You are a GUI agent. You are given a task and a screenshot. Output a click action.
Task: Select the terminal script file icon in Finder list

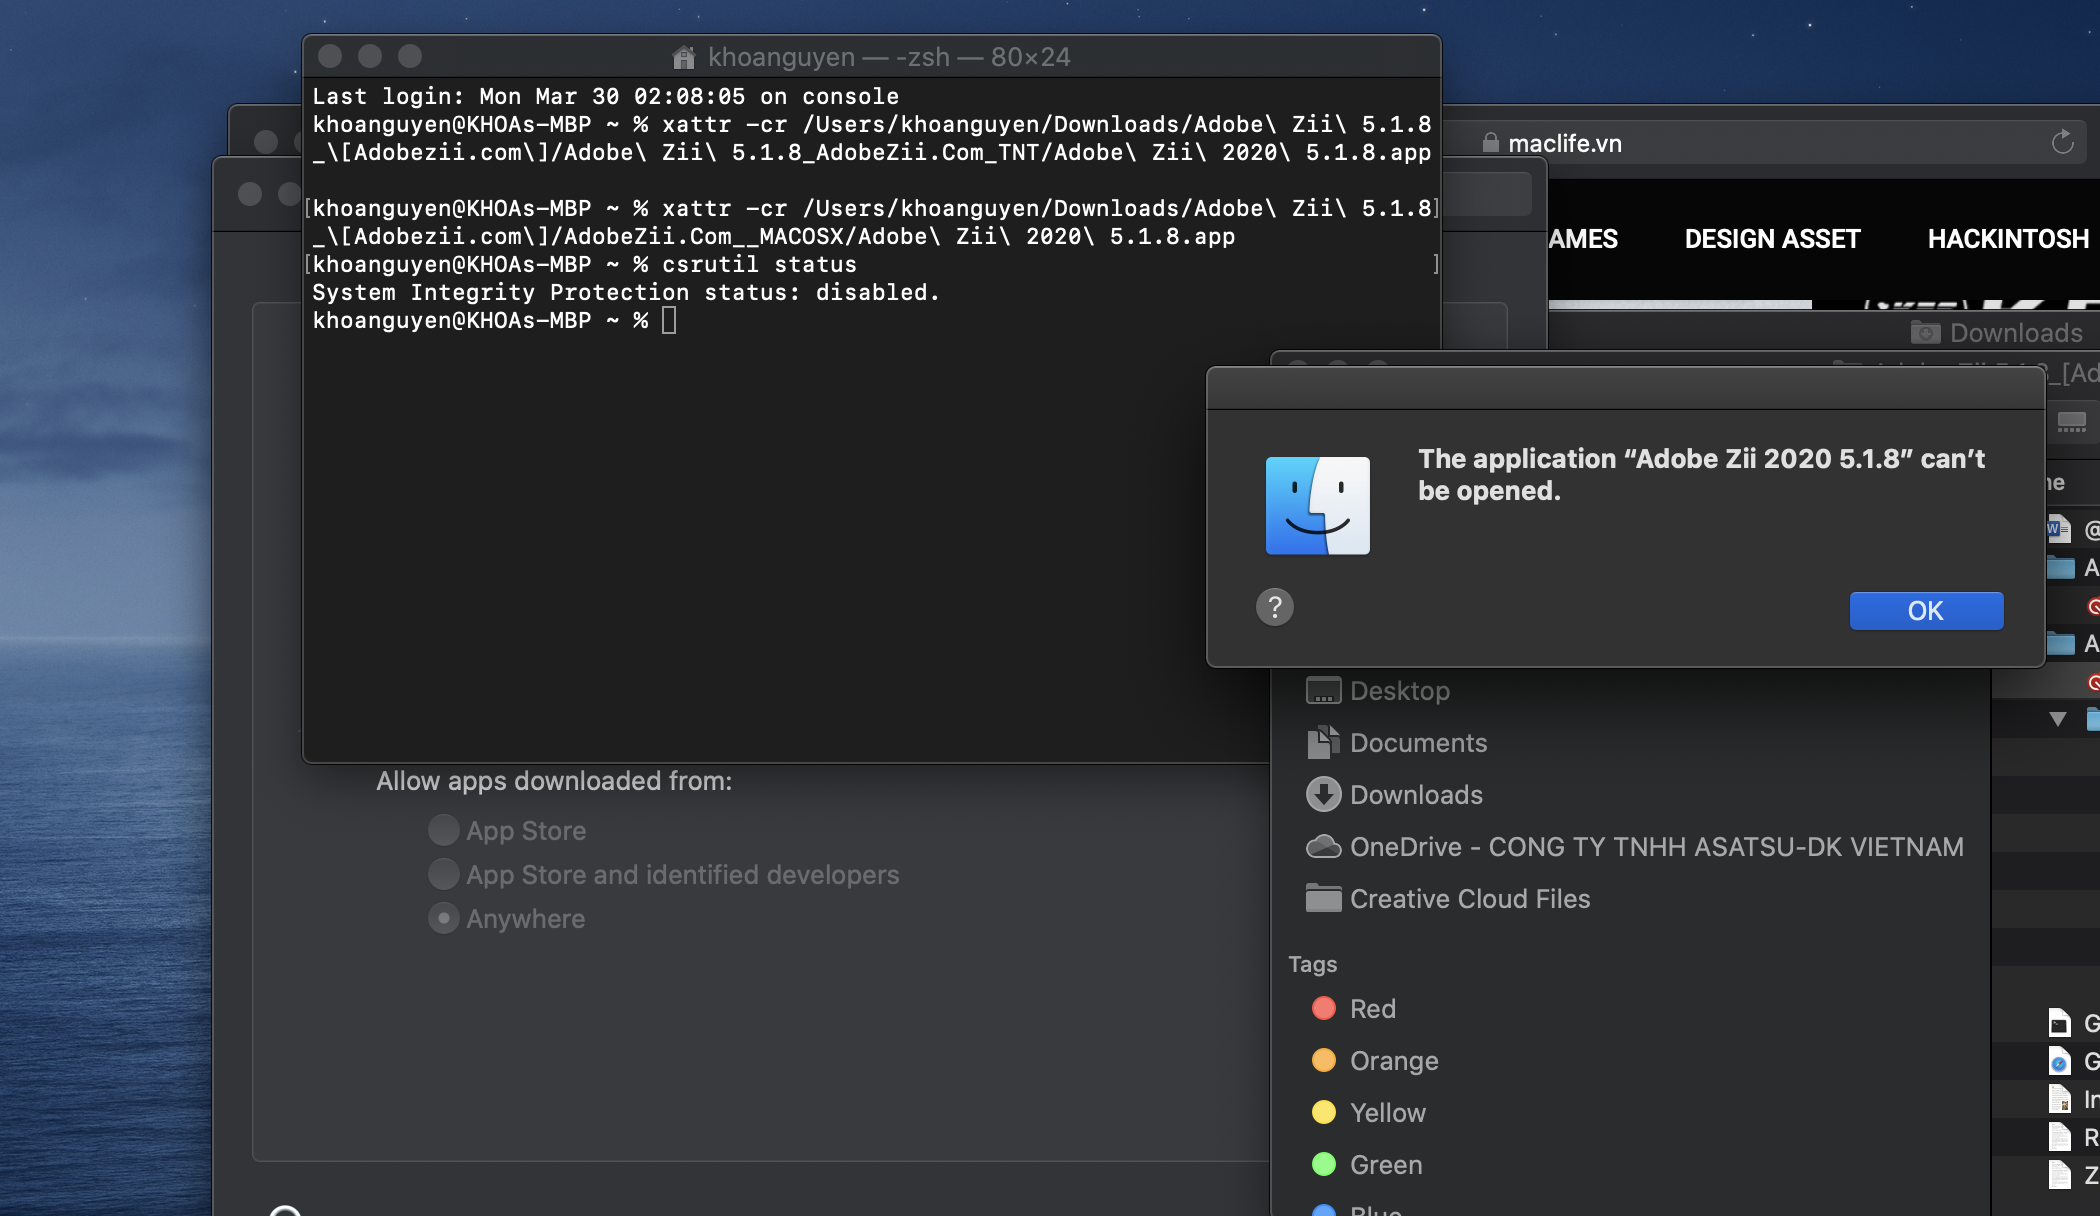(x=2059, y=1023)
